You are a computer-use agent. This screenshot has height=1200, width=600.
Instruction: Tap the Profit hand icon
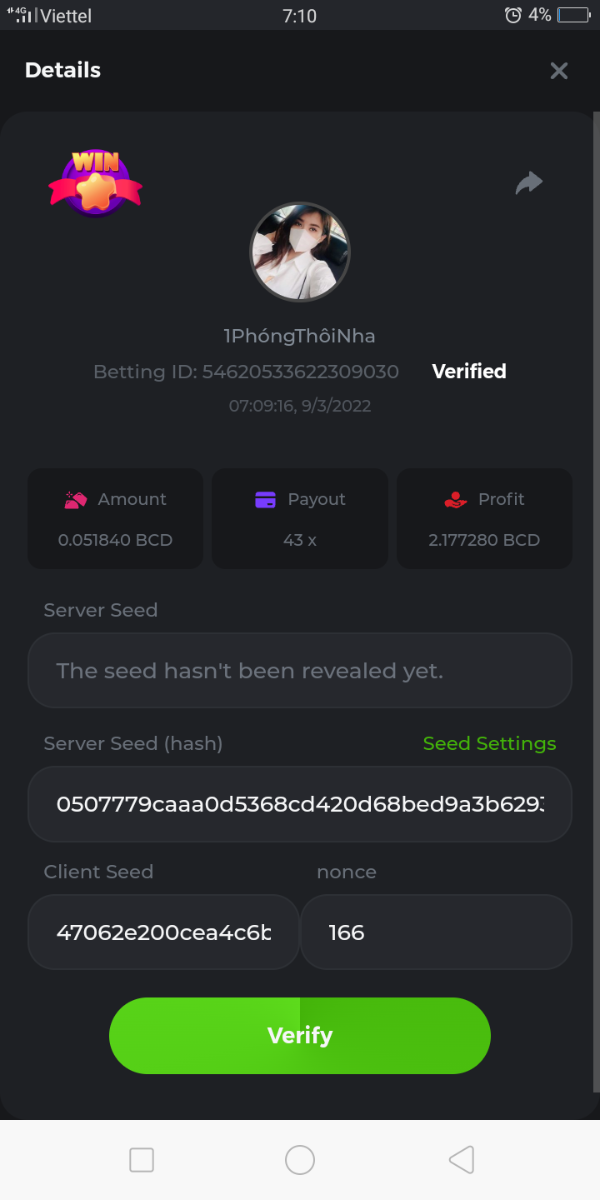pyautogui.click(x=454, y=499)
